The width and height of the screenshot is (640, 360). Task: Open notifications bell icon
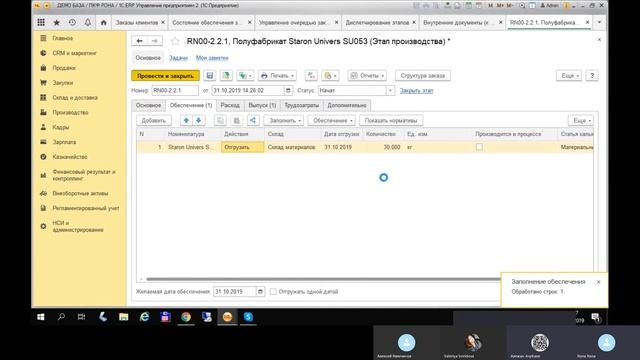[x=88, y=22]
